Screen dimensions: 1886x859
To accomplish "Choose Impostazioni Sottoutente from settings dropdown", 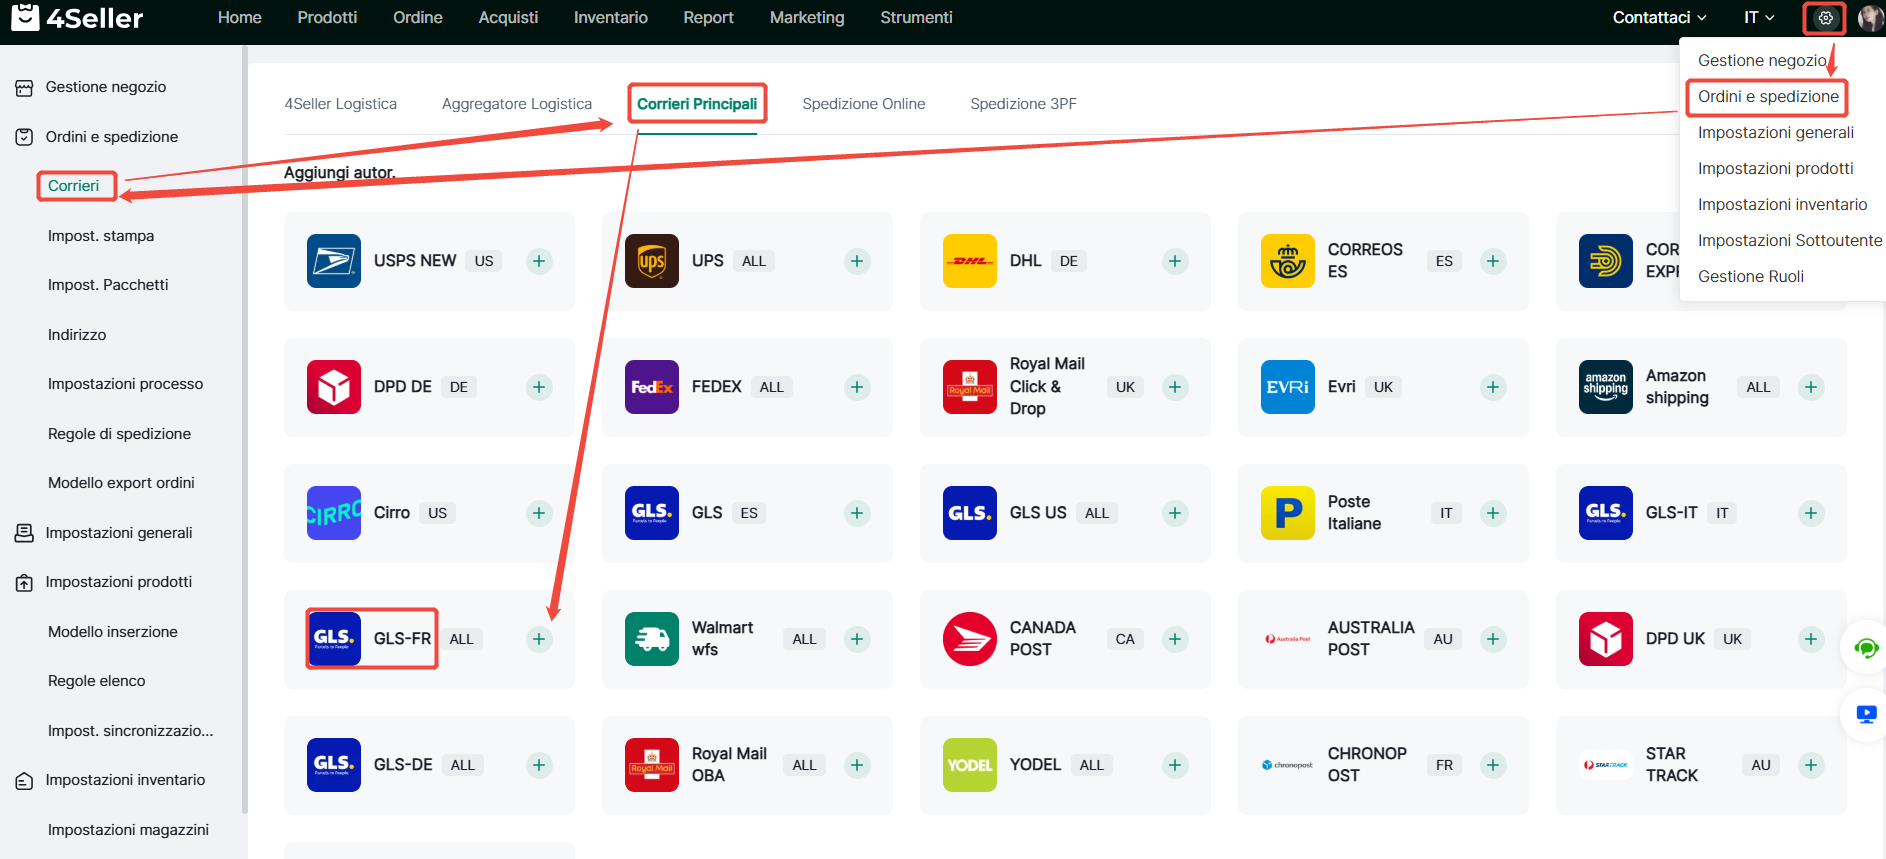I will (1790, 241).
